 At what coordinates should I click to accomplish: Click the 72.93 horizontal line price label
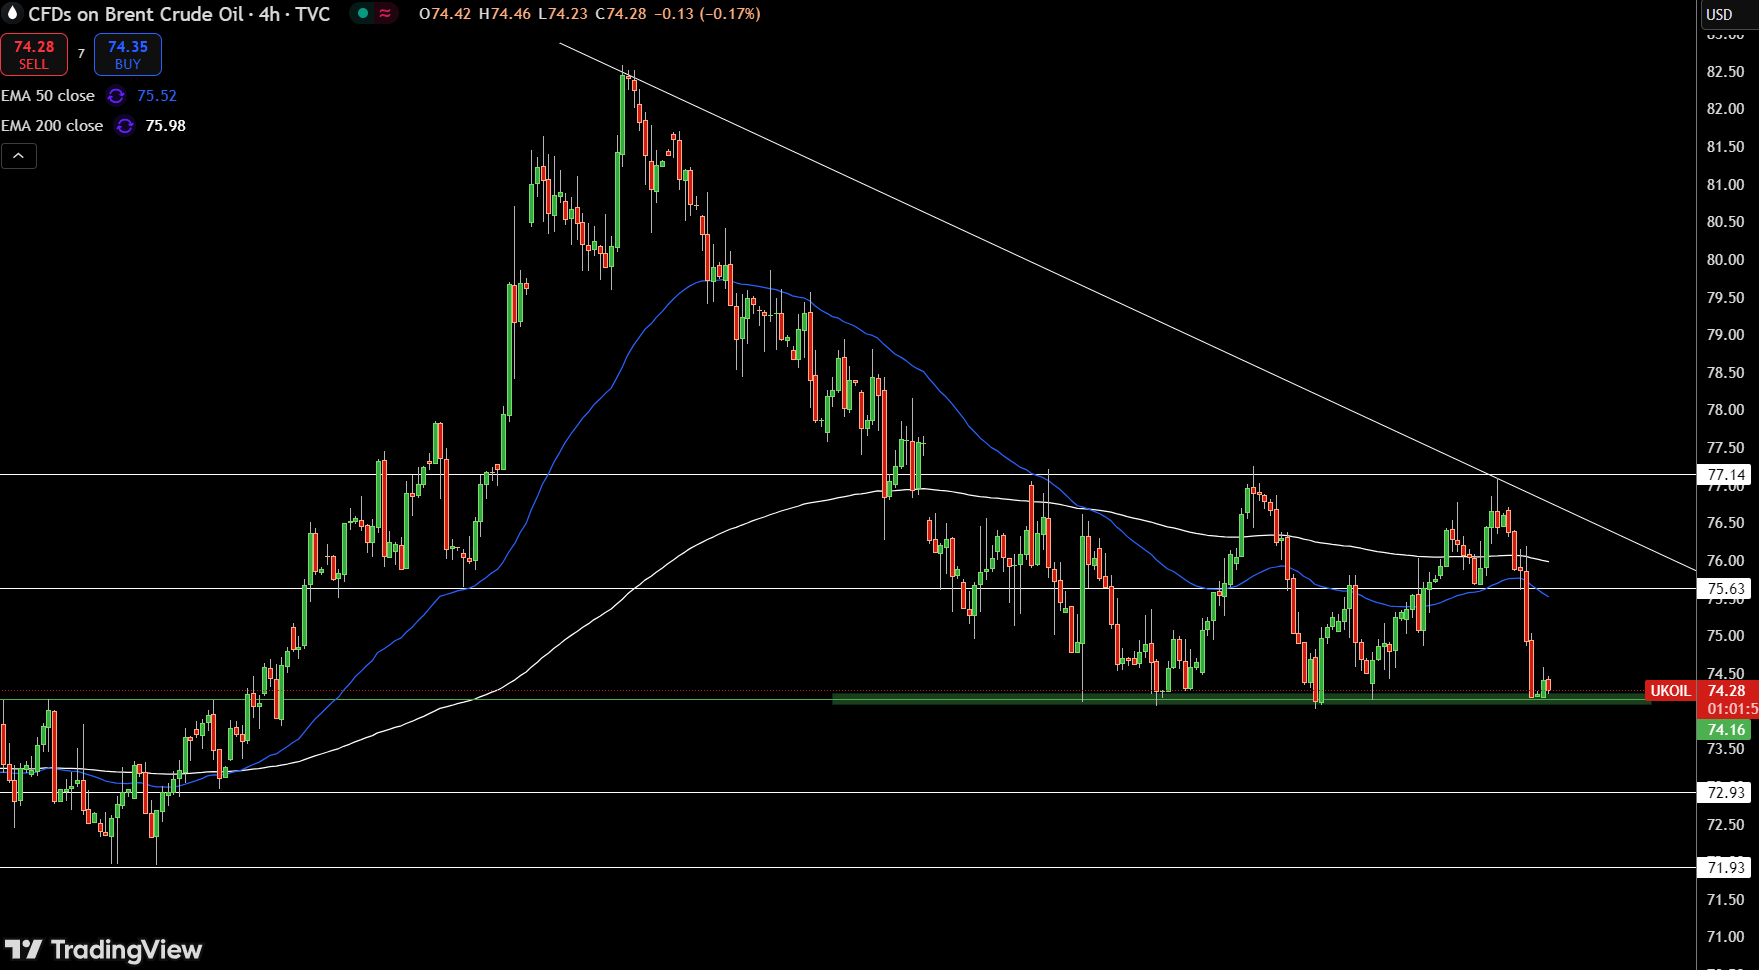pos(1726,793)
